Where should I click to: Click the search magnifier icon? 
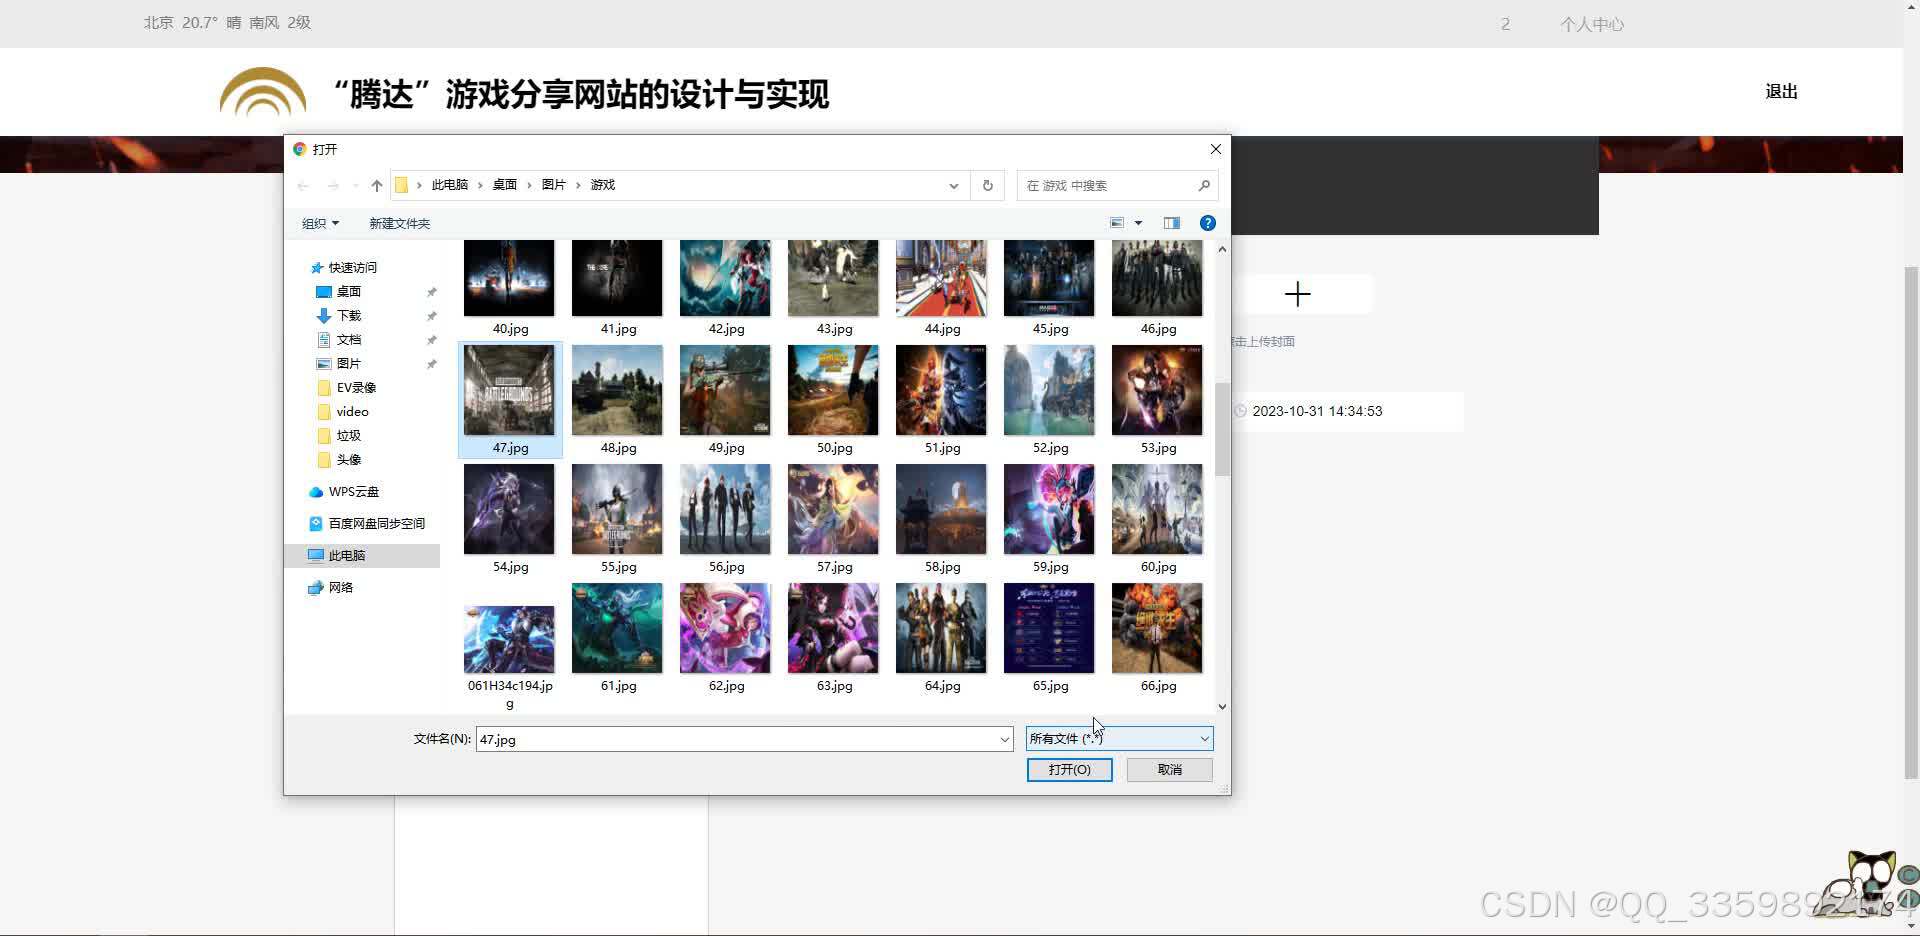click(1203, 185)
